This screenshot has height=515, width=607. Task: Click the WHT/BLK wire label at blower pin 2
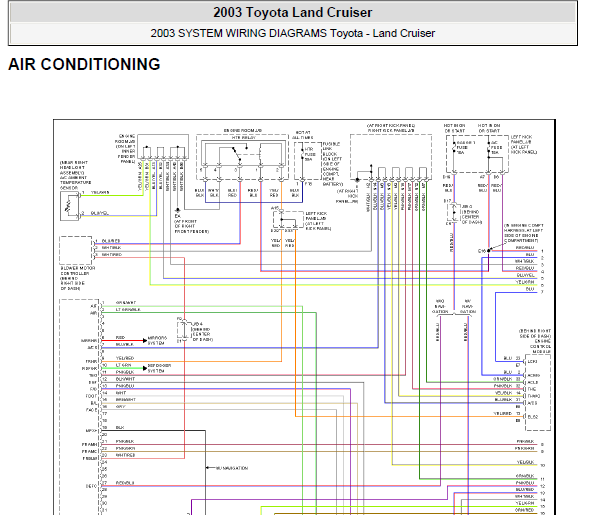tap(111, 248)
